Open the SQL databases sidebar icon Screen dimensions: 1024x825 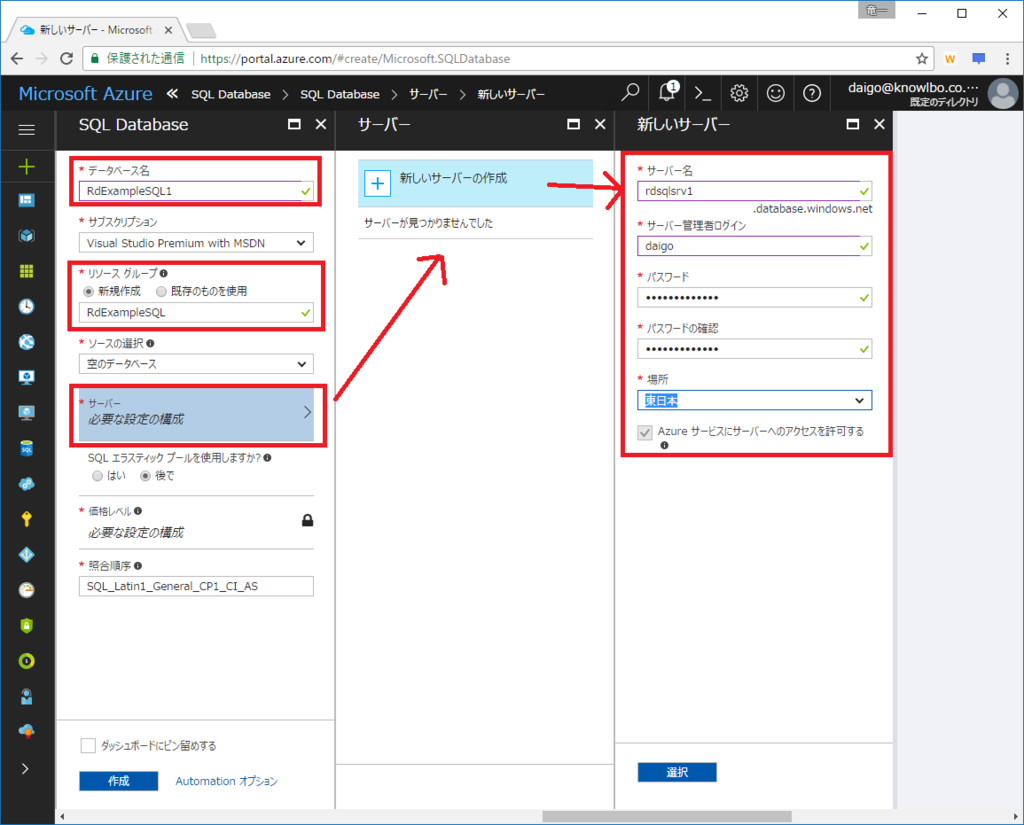tap(27, 448)
